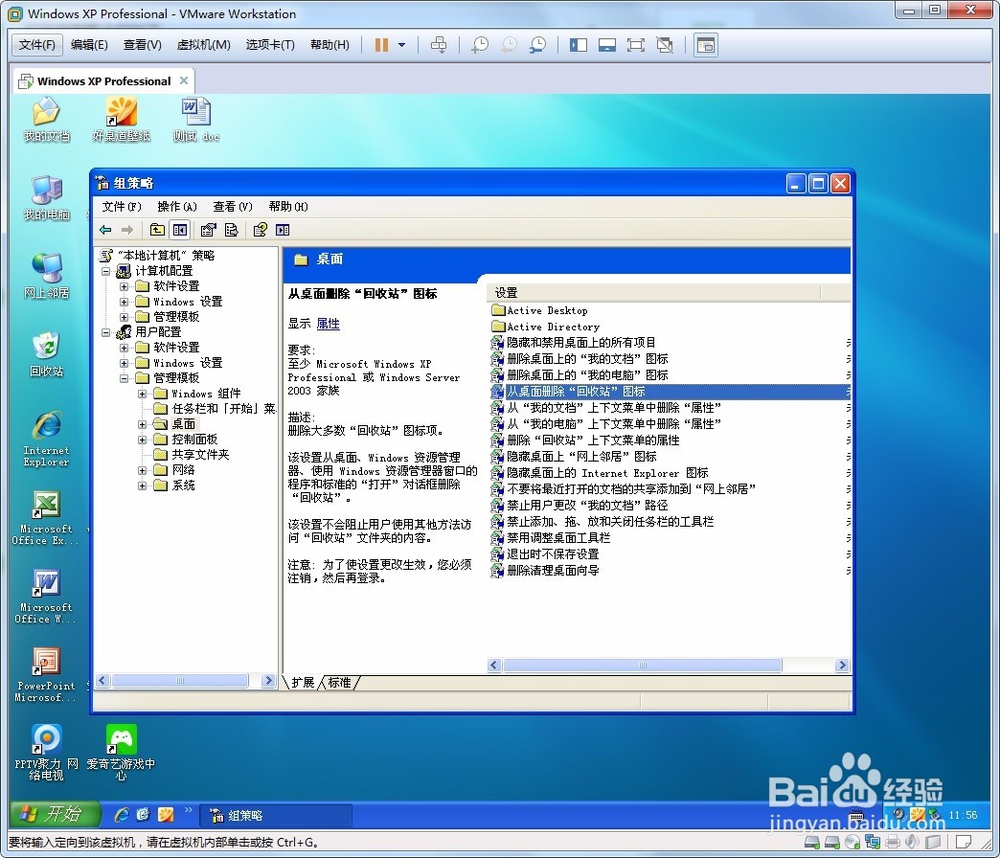The image size is (1000, 858).
Task: Select 任务栏和「开始」菜单 tree node
Action: coord(216,409)
